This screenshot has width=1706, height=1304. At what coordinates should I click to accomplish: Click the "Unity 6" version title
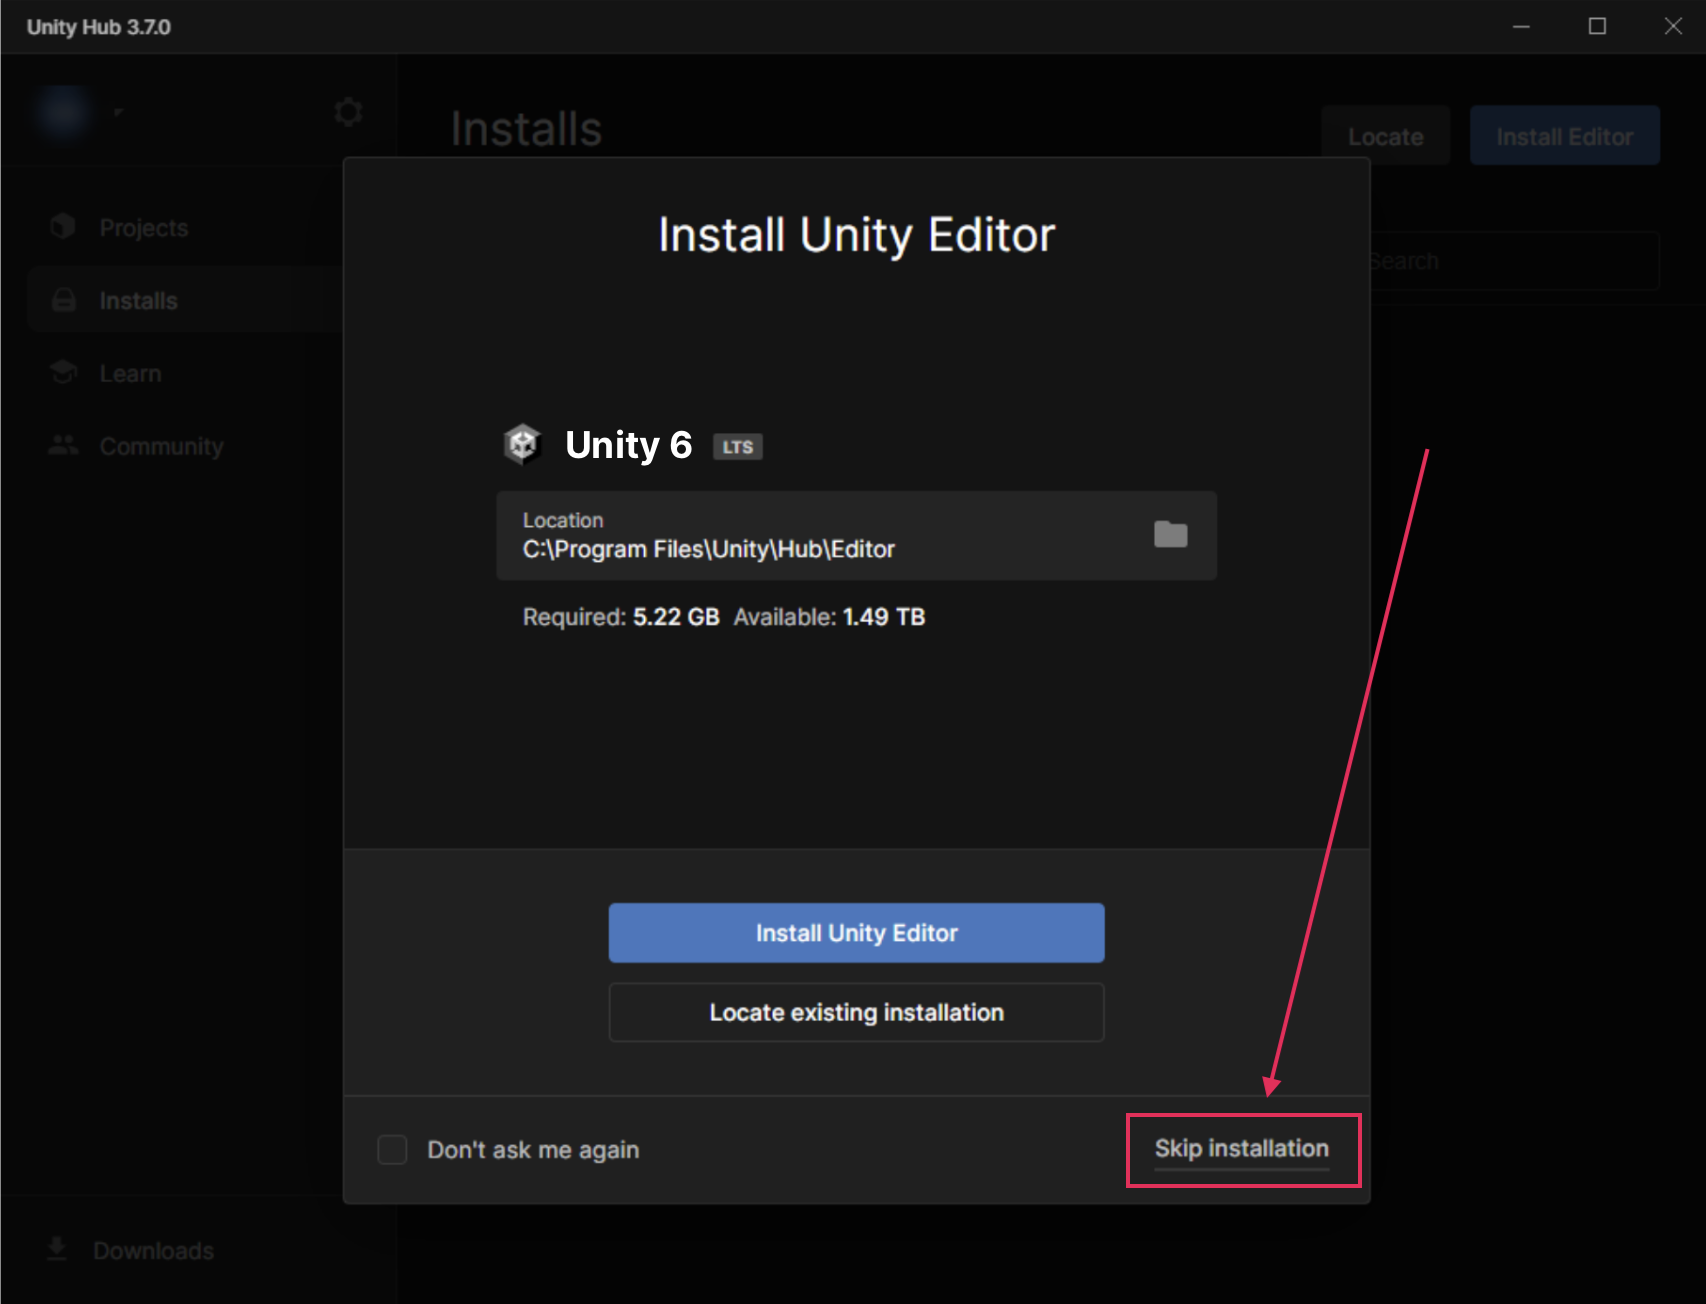pyautogui.click(x=628, y=445)
